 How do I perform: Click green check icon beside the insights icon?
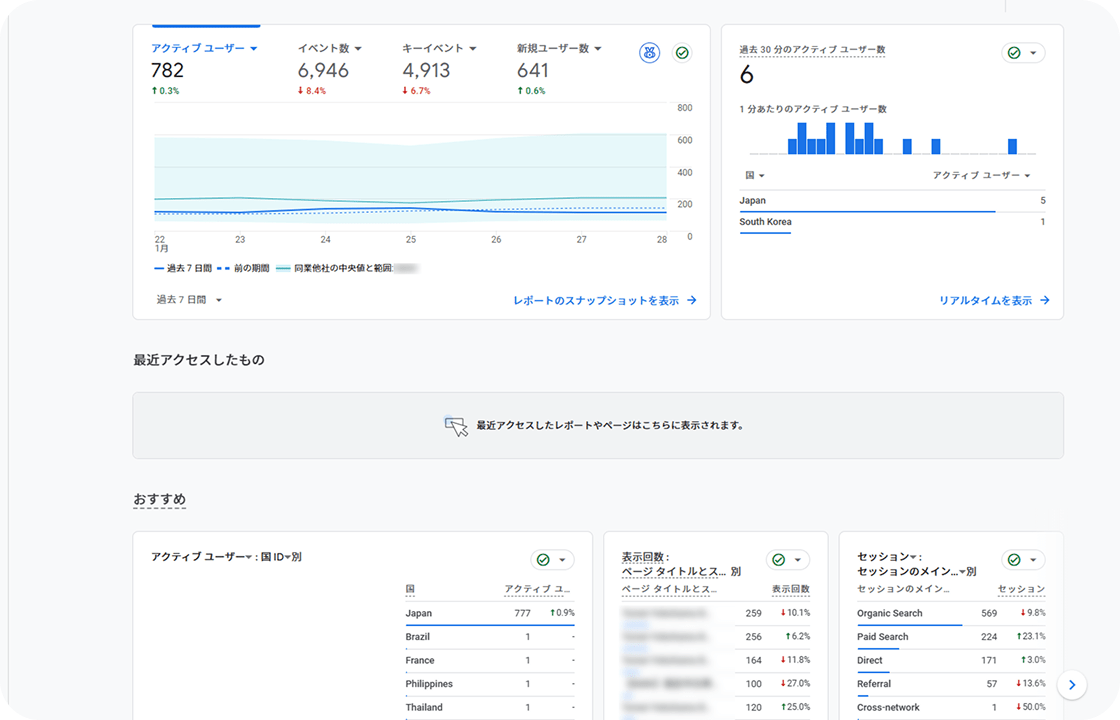click(x=683, y=53)
